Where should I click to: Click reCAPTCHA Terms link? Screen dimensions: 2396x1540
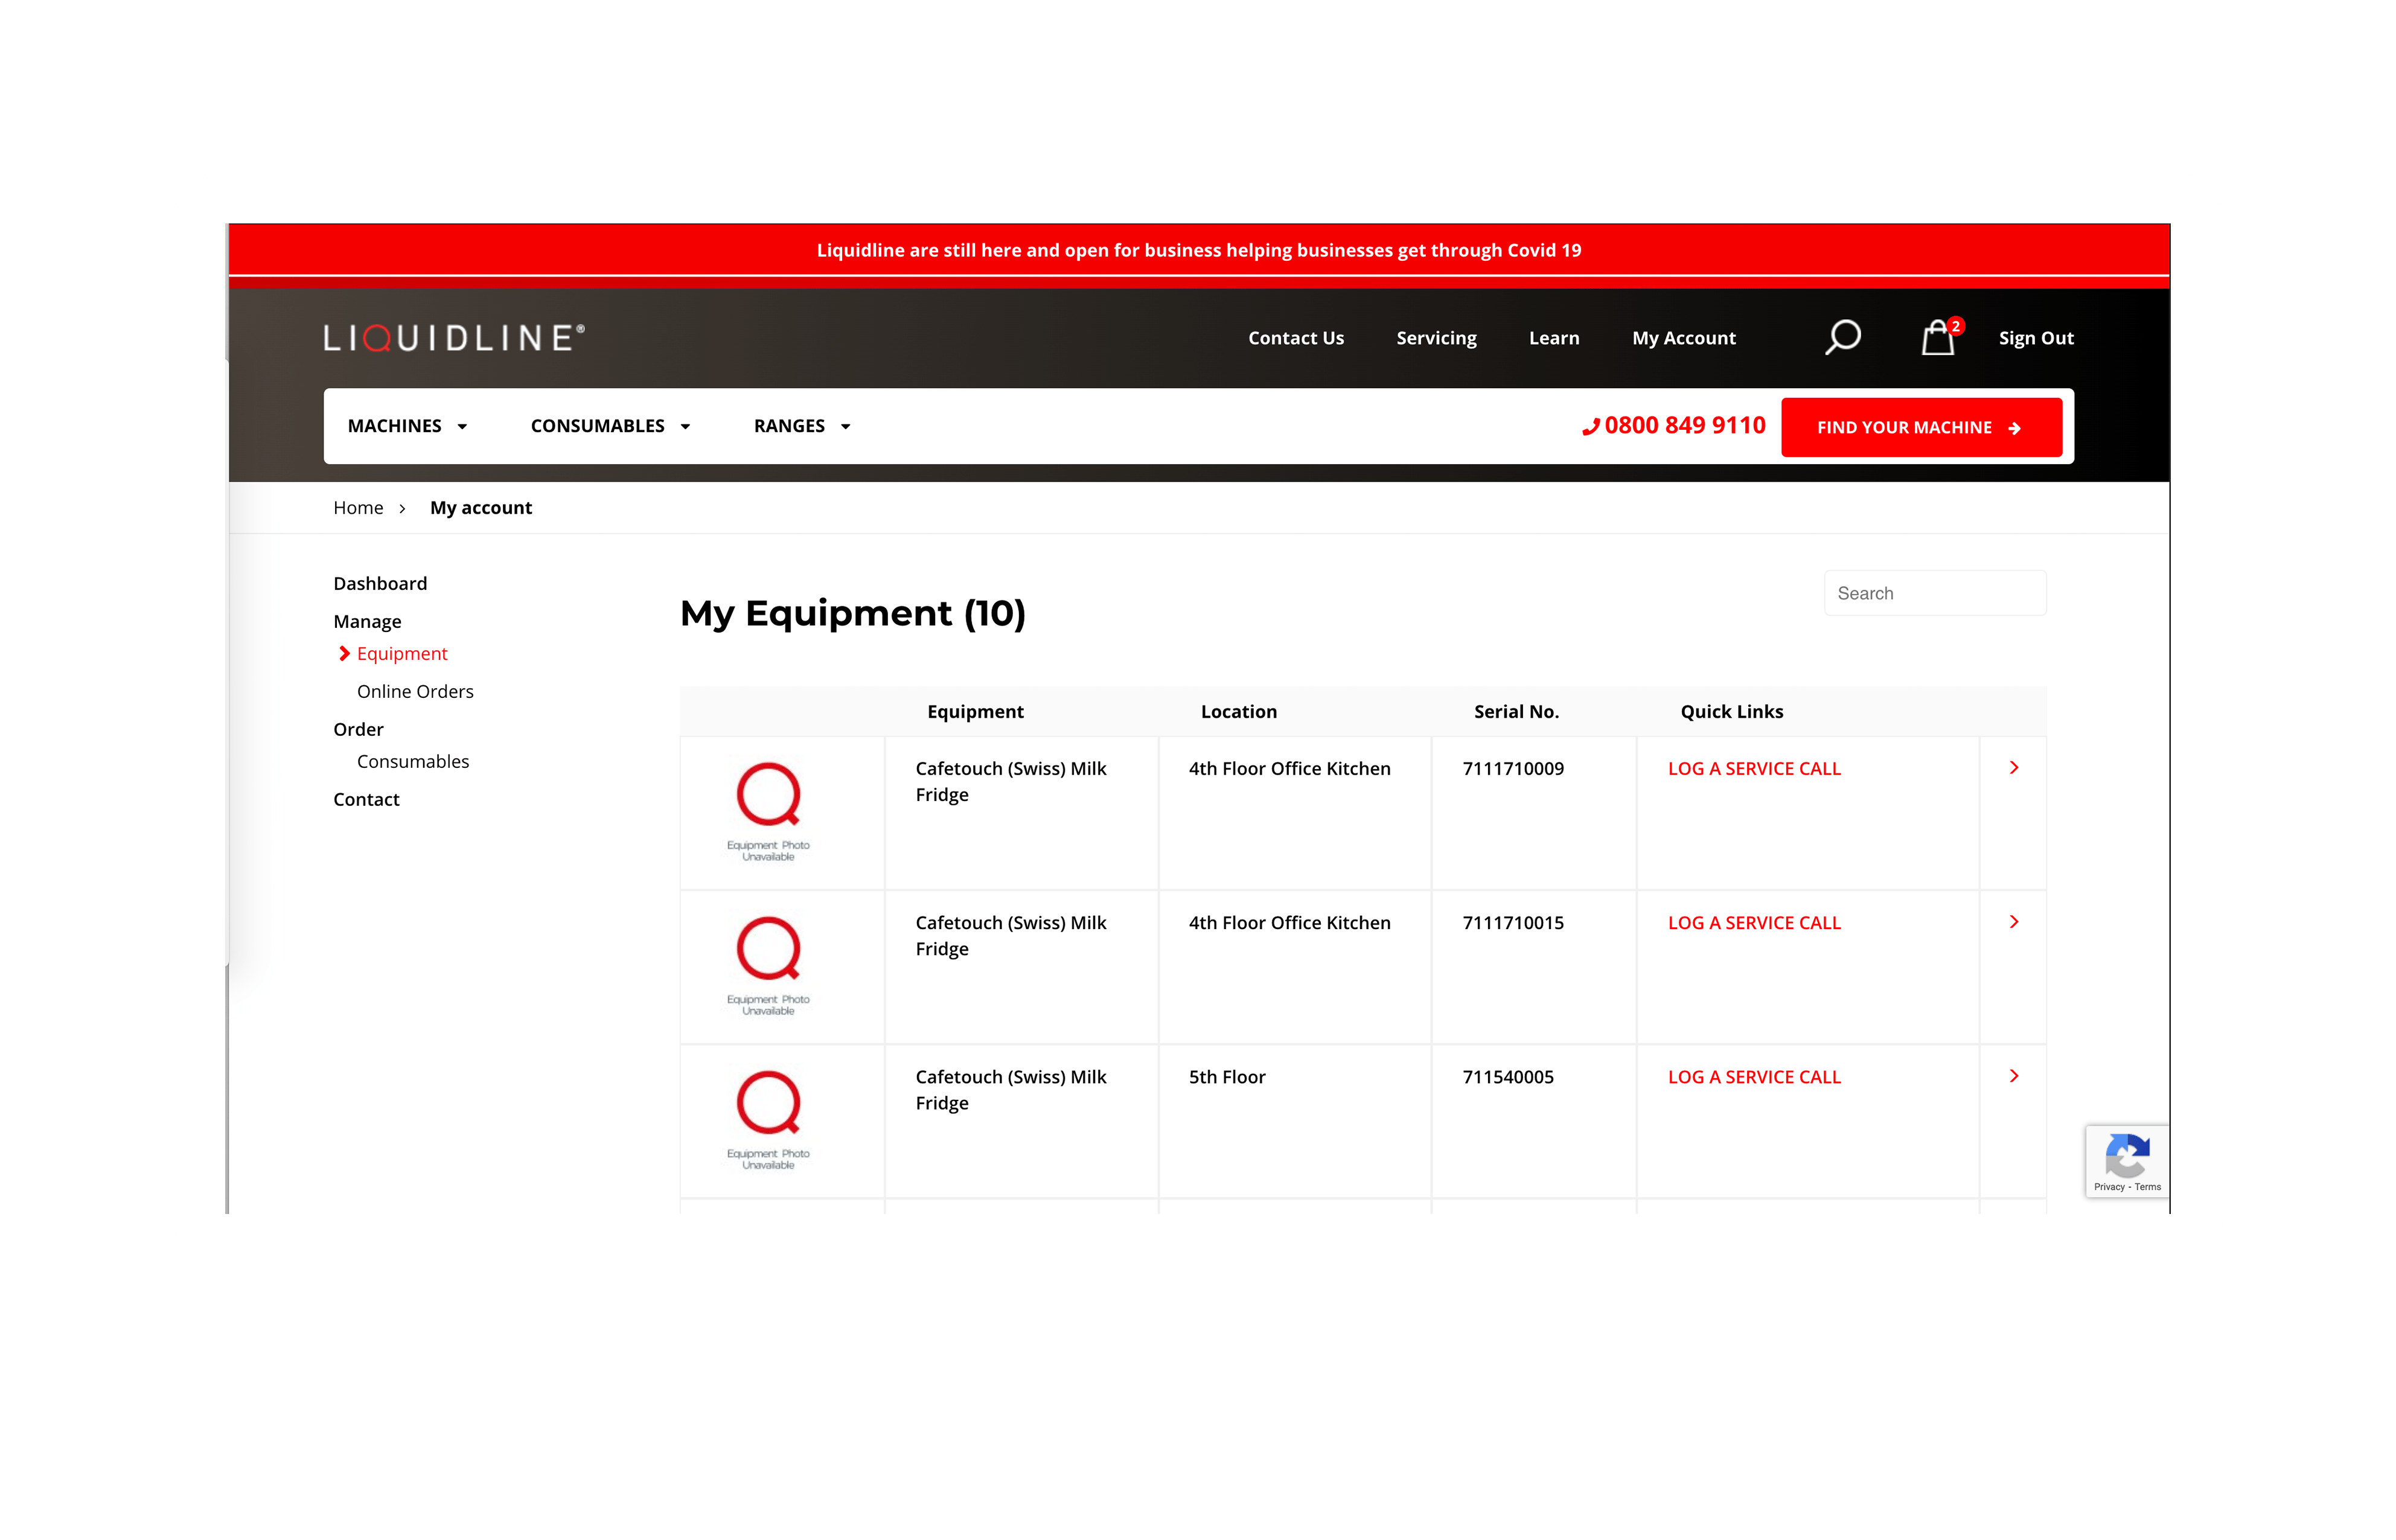(x=2147, y=1187)
